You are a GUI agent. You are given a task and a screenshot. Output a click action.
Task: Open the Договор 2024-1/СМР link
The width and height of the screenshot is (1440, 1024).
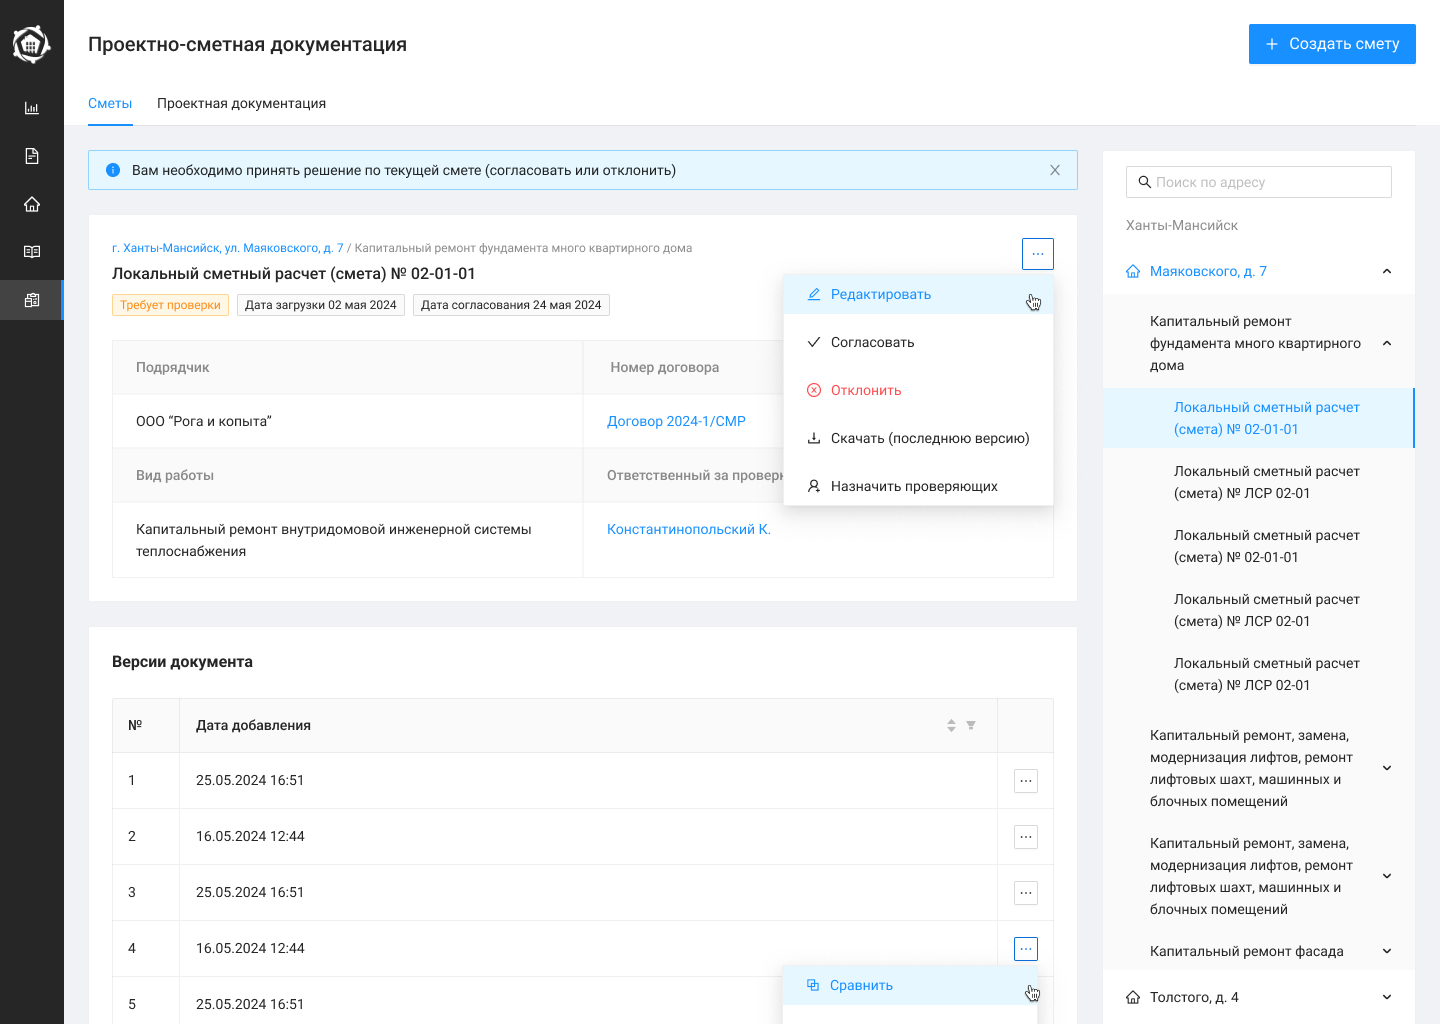point(676,421)
